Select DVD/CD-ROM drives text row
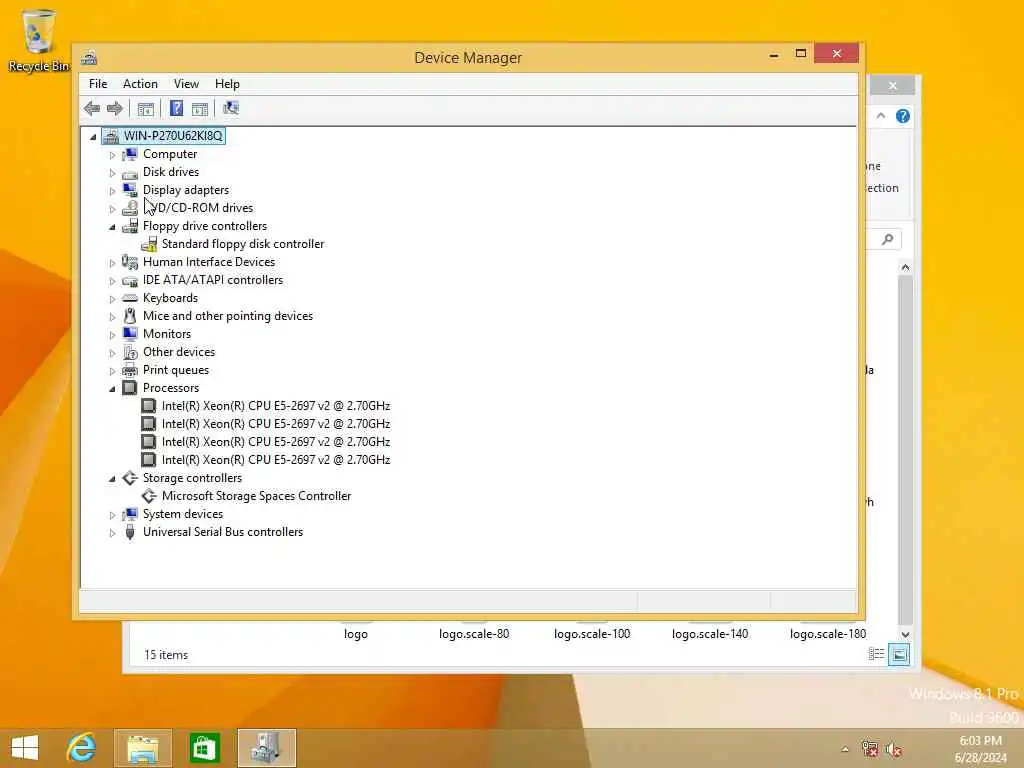 click(198, 208)
